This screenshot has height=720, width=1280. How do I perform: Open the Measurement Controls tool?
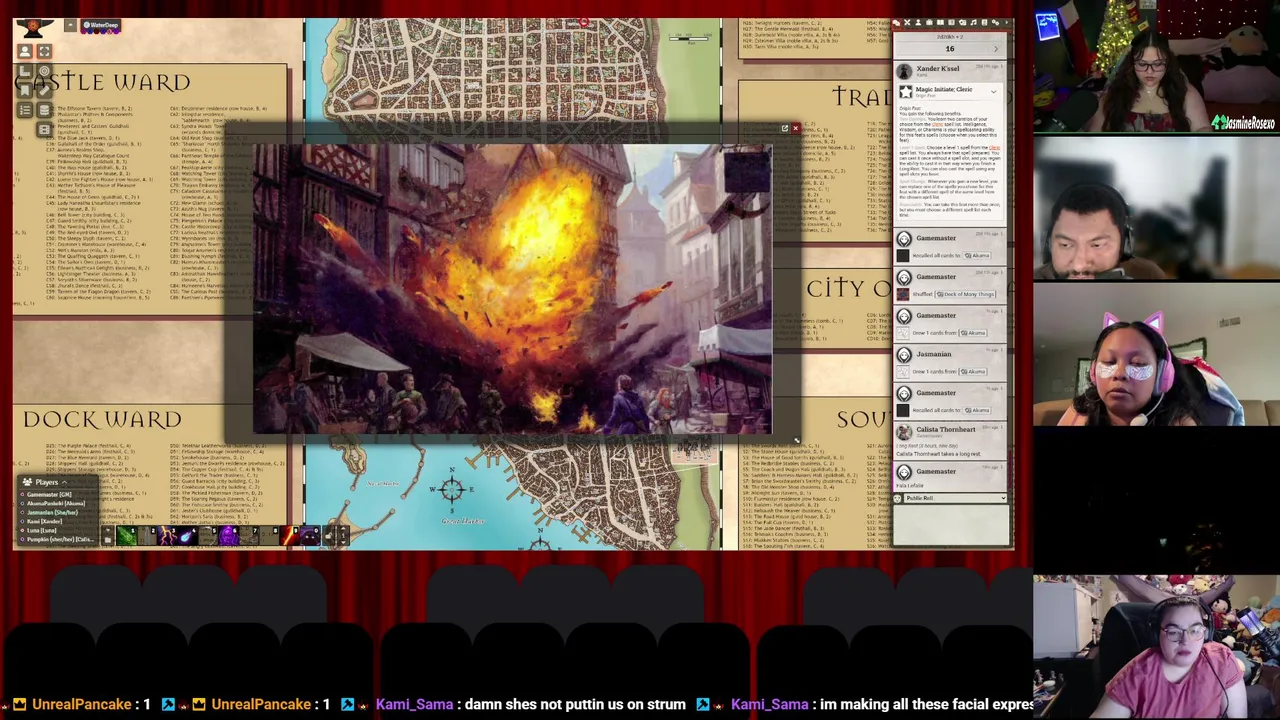click(25, 71)
